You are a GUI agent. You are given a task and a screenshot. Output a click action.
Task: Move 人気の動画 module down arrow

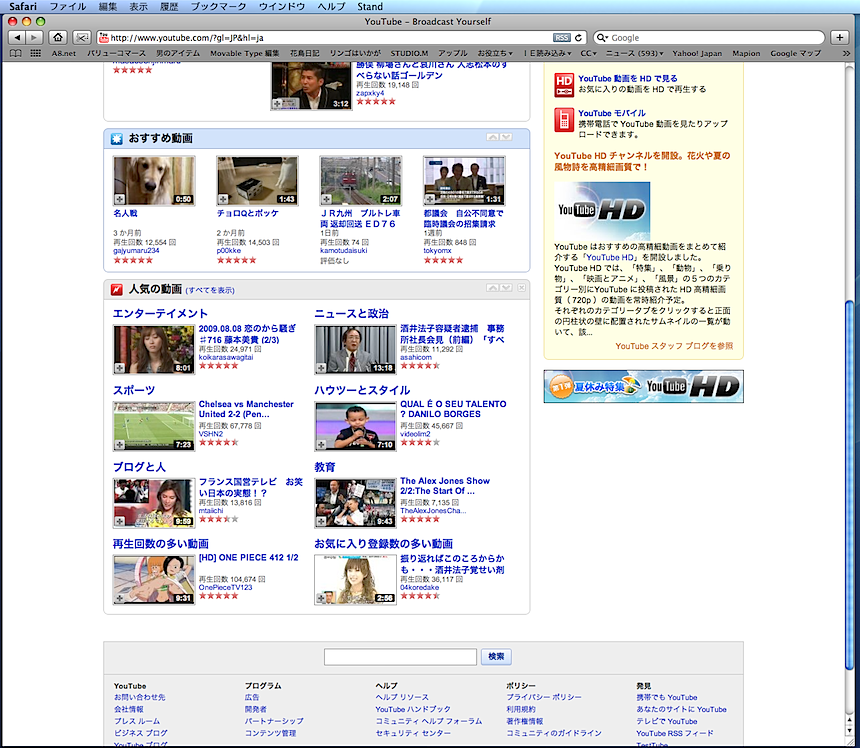coord(506,288)
